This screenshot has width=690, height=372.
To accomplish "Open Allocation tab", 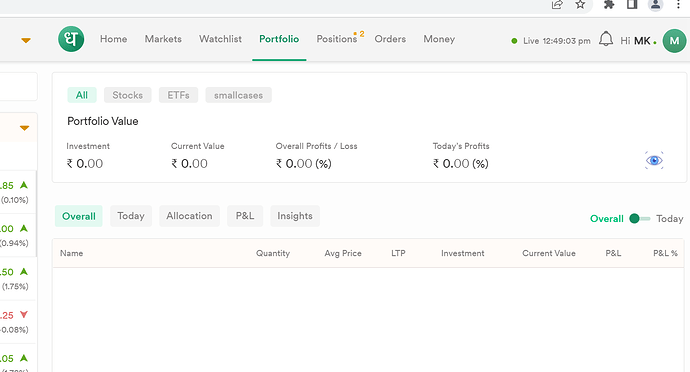I will [x=189, y=216].
